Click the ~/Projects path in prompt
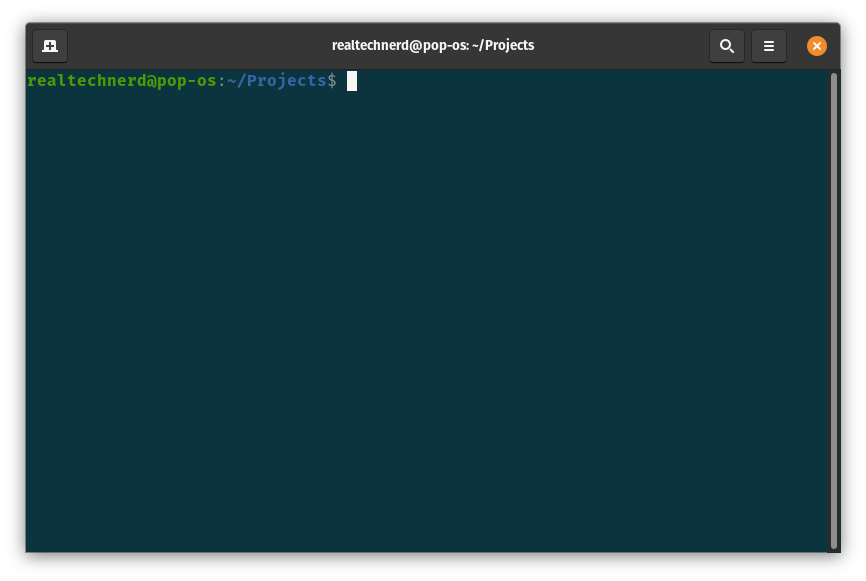The width and height of the screenshot is (866, 581). [276, 81]
